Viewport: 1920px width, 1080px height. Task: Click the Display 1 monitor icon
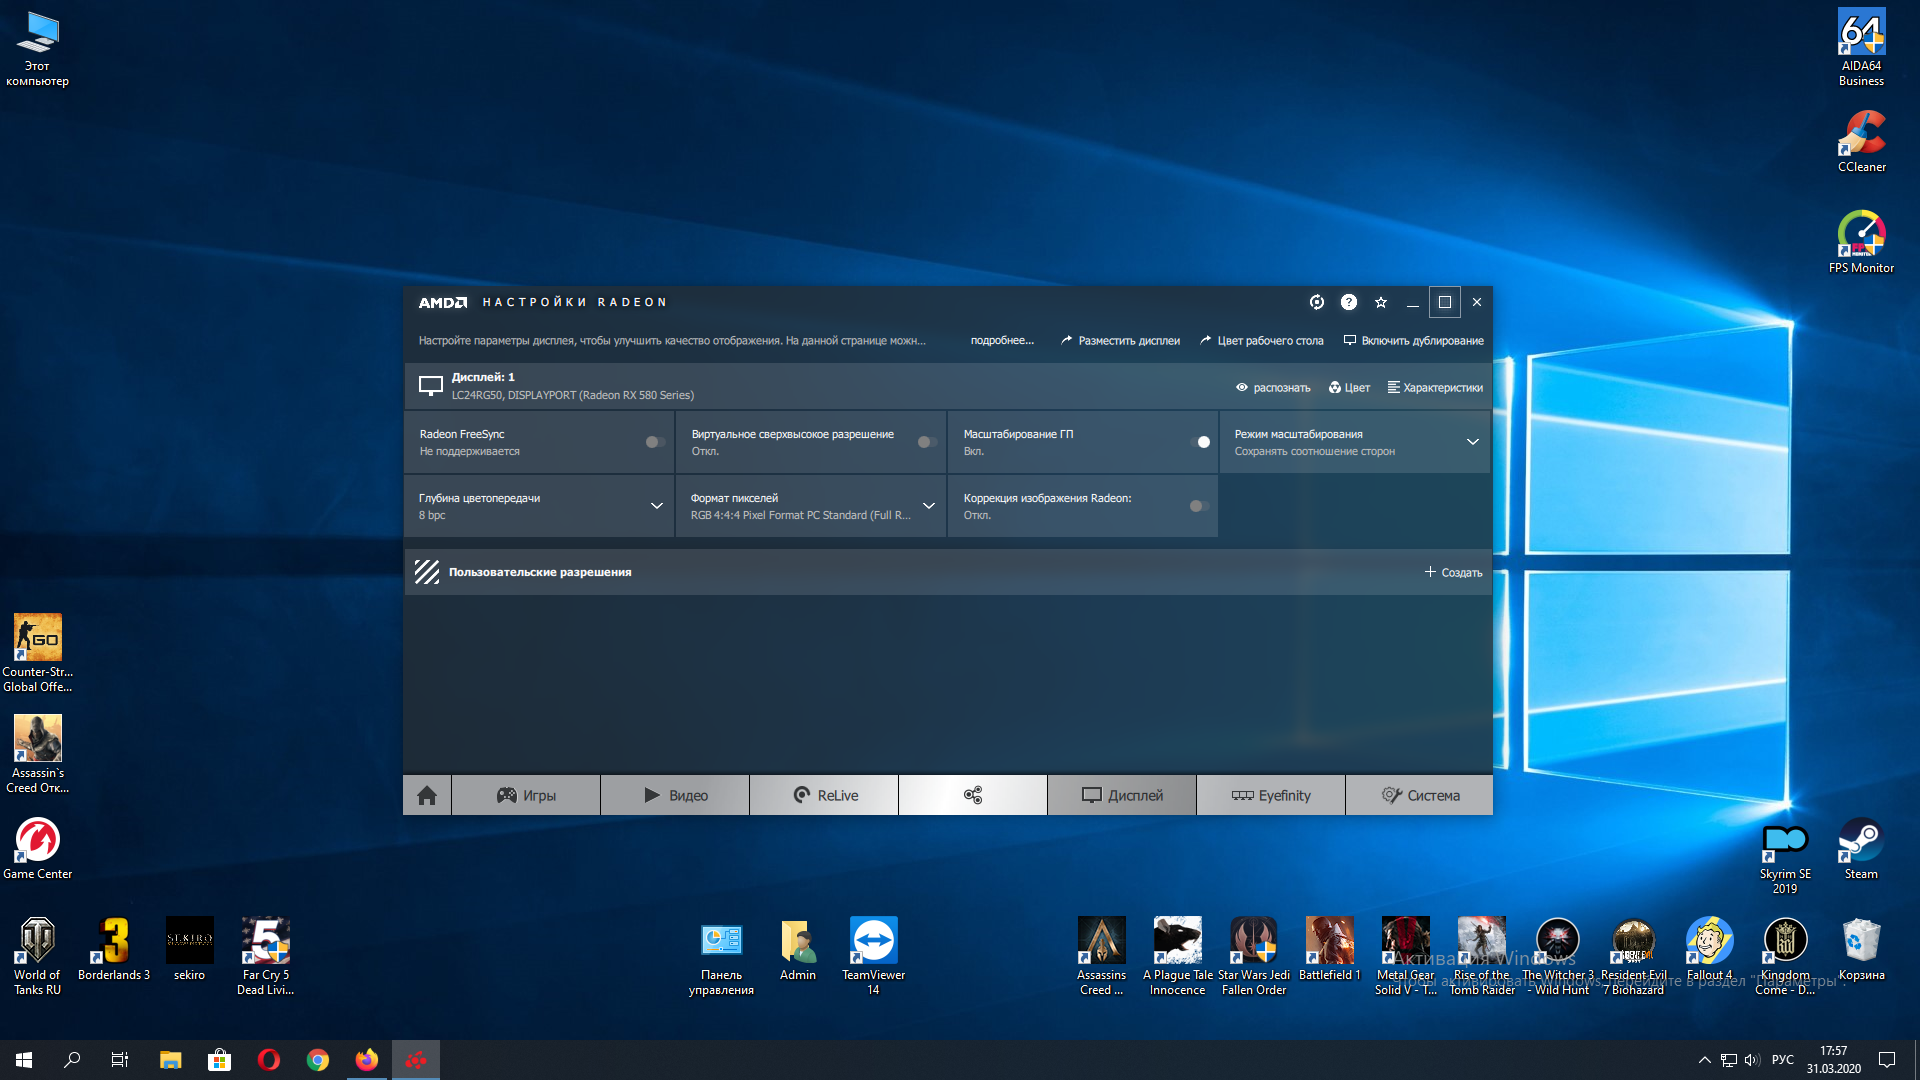tap(431, 386)
